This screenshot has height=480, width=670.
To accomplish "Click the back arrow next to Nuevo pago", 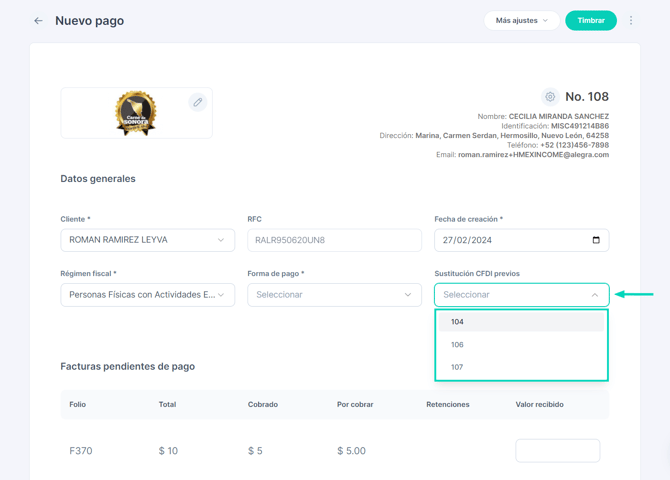I will tap(38, 21).
